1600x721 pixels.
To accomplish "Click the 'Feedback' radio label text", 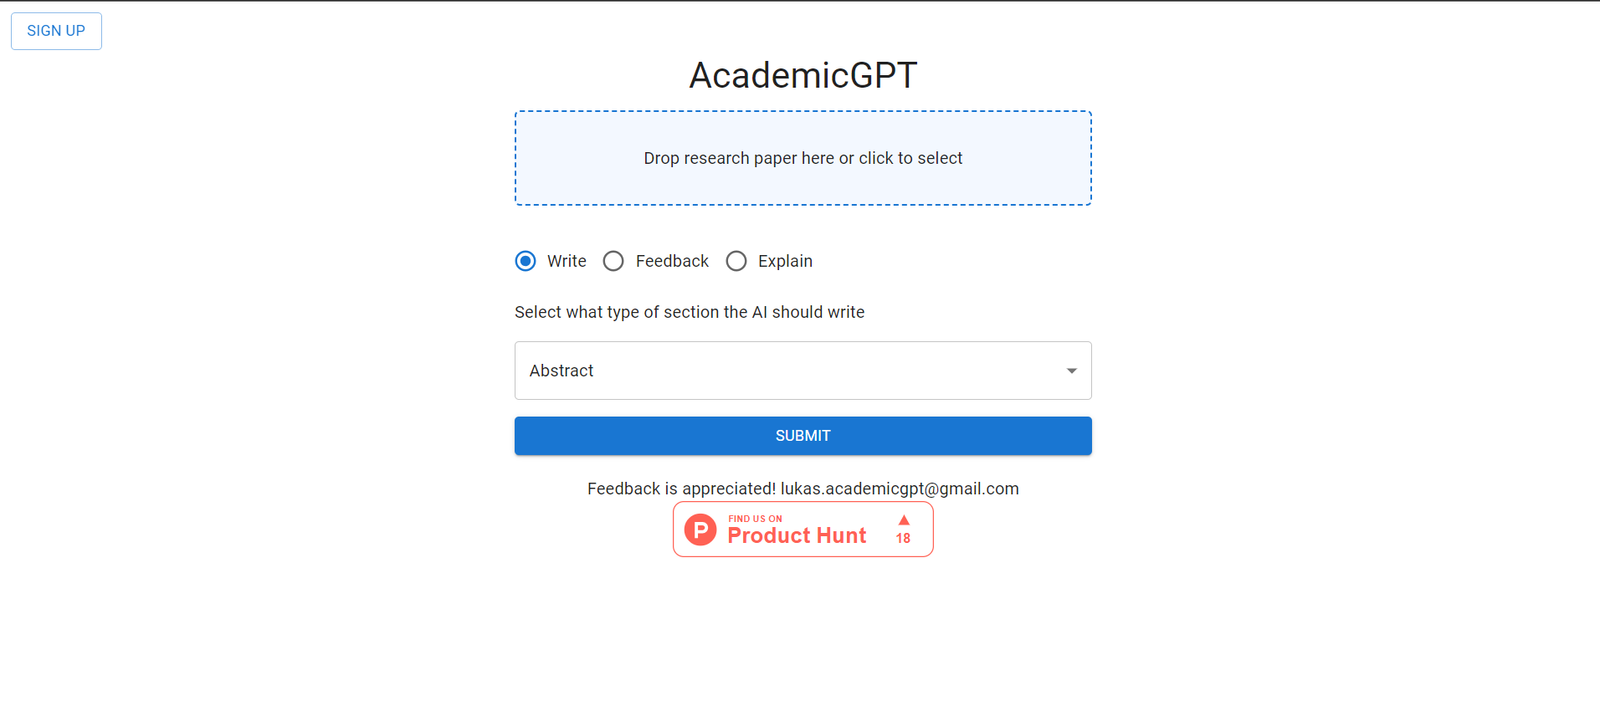I will click(x=672, y=261).
